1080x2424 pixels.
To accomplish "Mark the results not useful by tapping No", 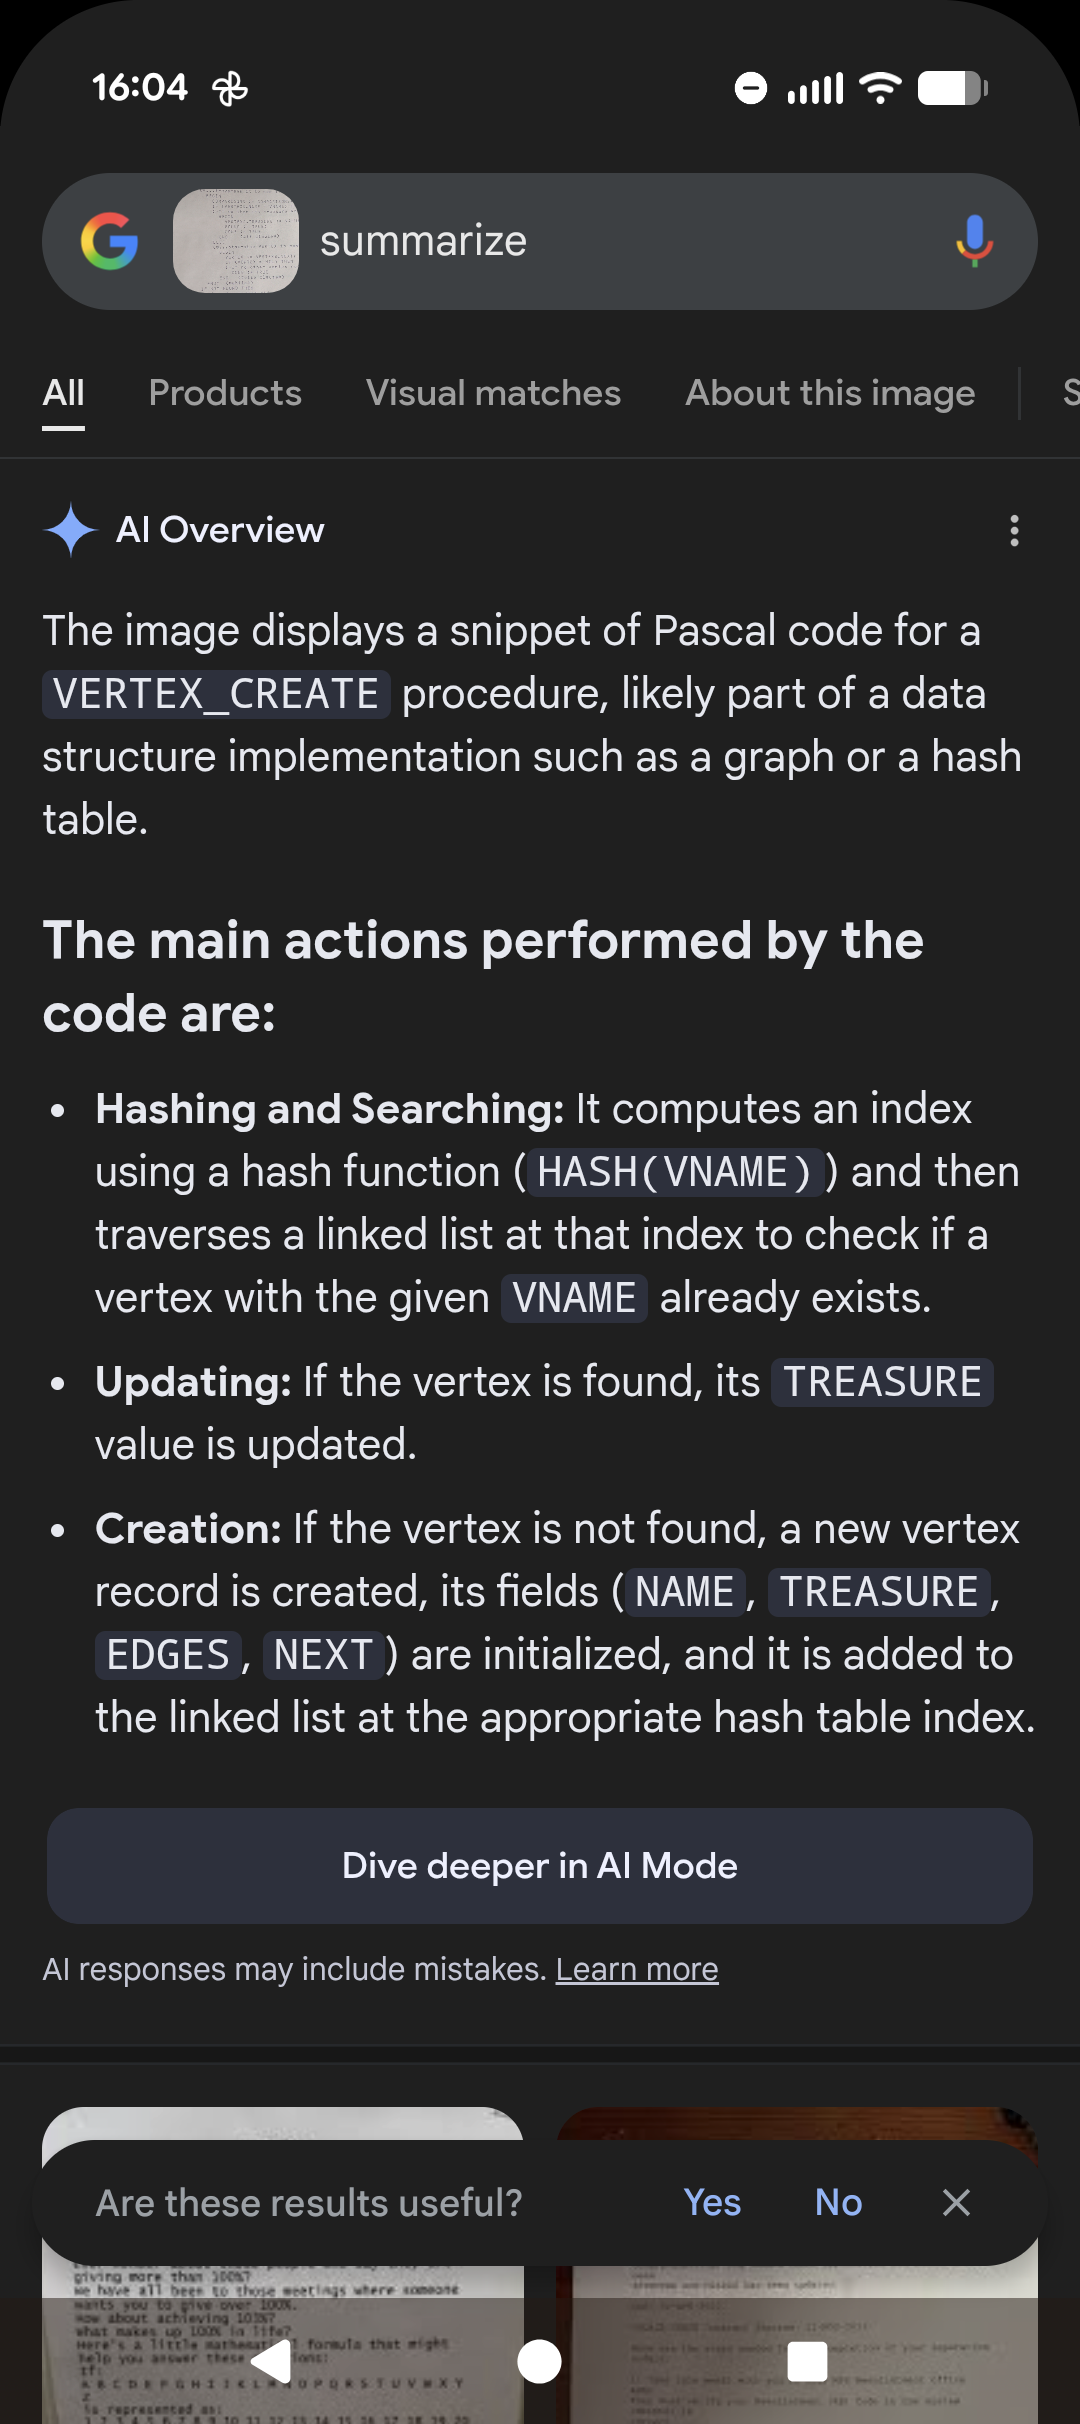I will [x=837, y=2202].
